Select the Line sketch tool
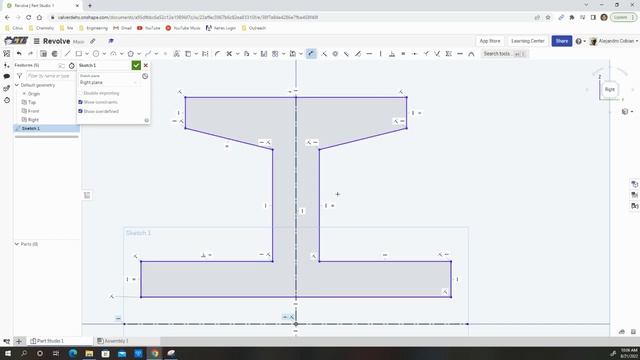The width and height of the screenshot is (640, 360). click(x=67, y=53)
